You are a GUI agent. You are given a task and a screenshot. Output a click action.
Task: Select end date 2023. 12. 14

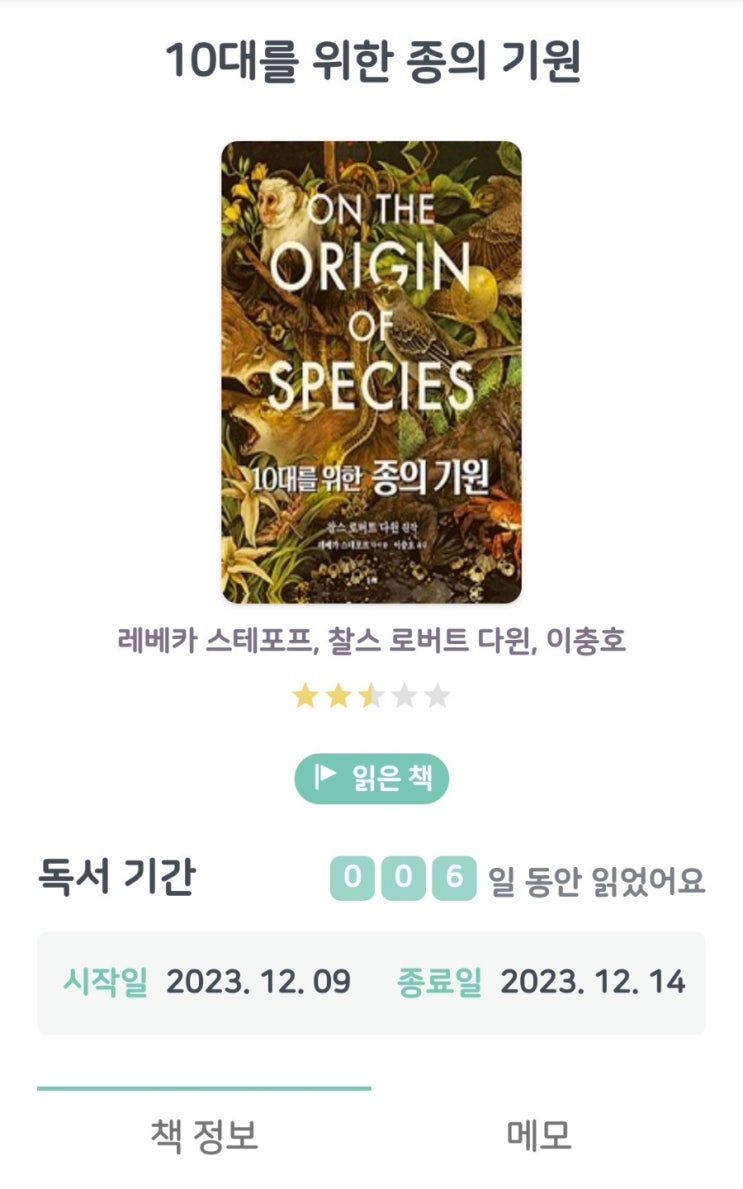pos(592,982)
